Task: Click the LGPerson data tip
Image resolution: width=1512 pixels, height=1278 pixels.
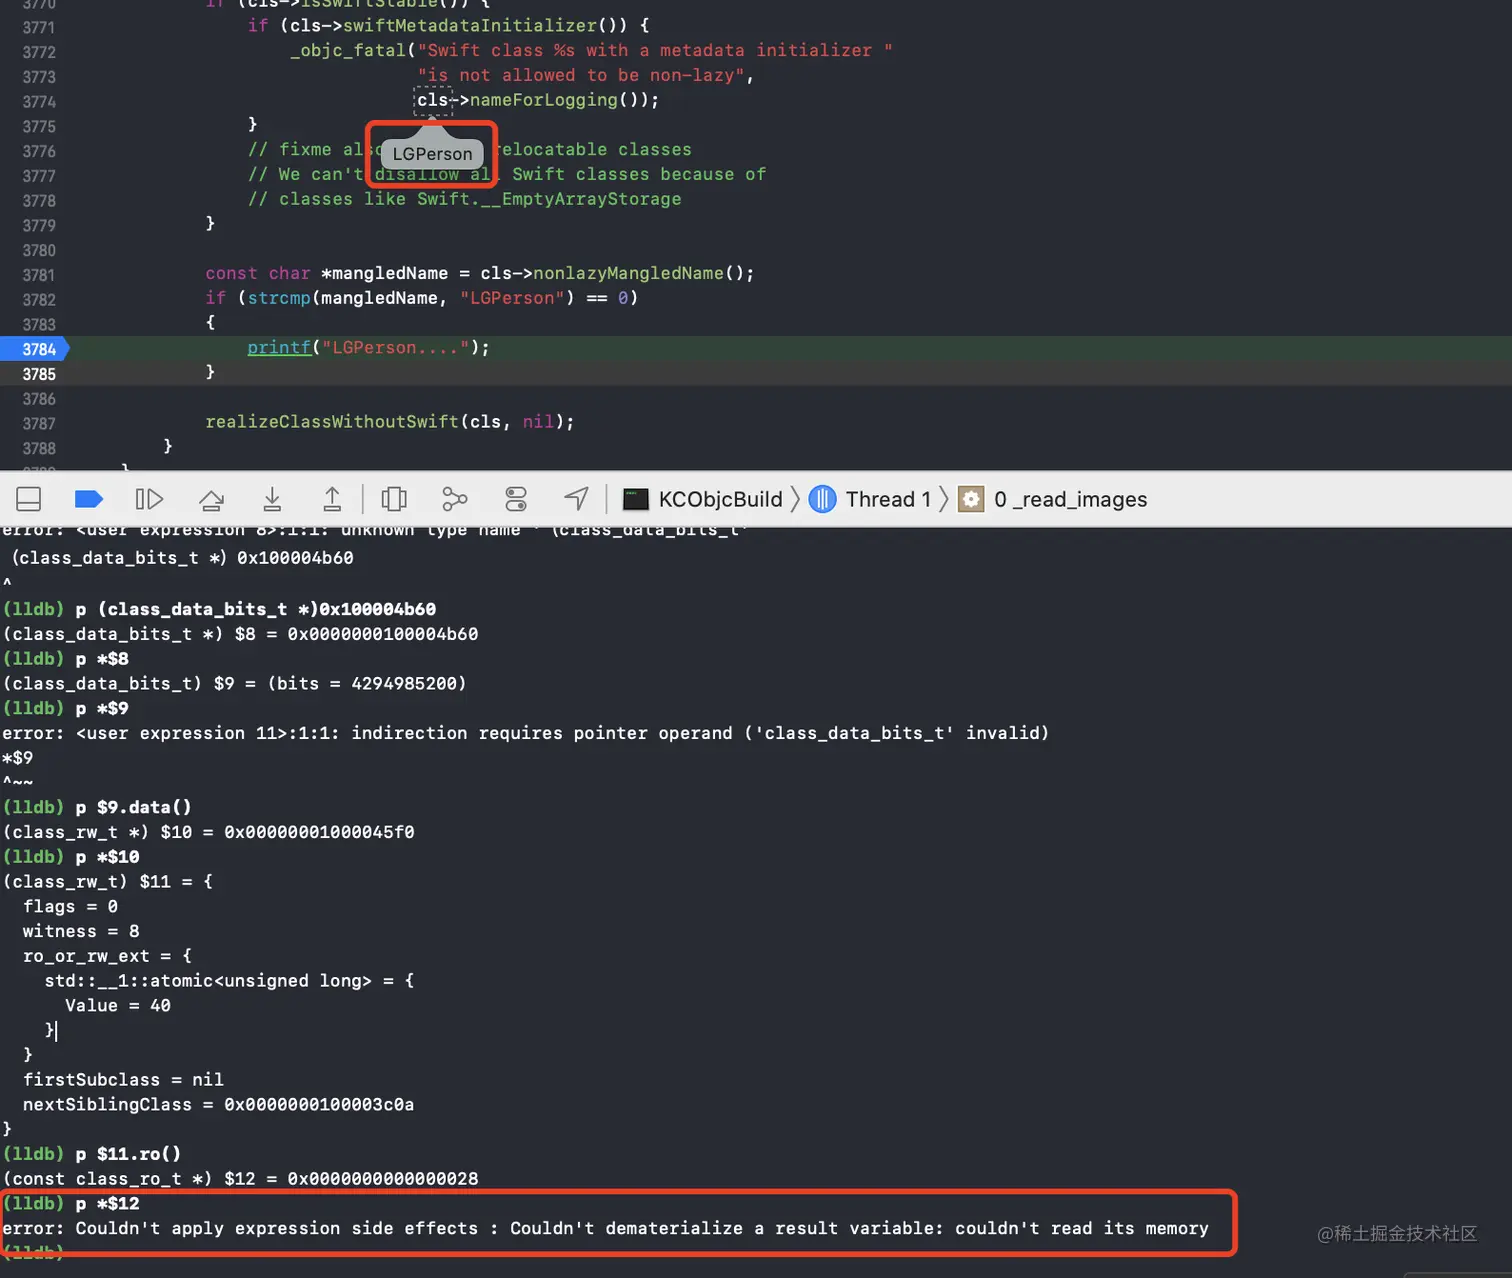Action: [x=432, y=153]
